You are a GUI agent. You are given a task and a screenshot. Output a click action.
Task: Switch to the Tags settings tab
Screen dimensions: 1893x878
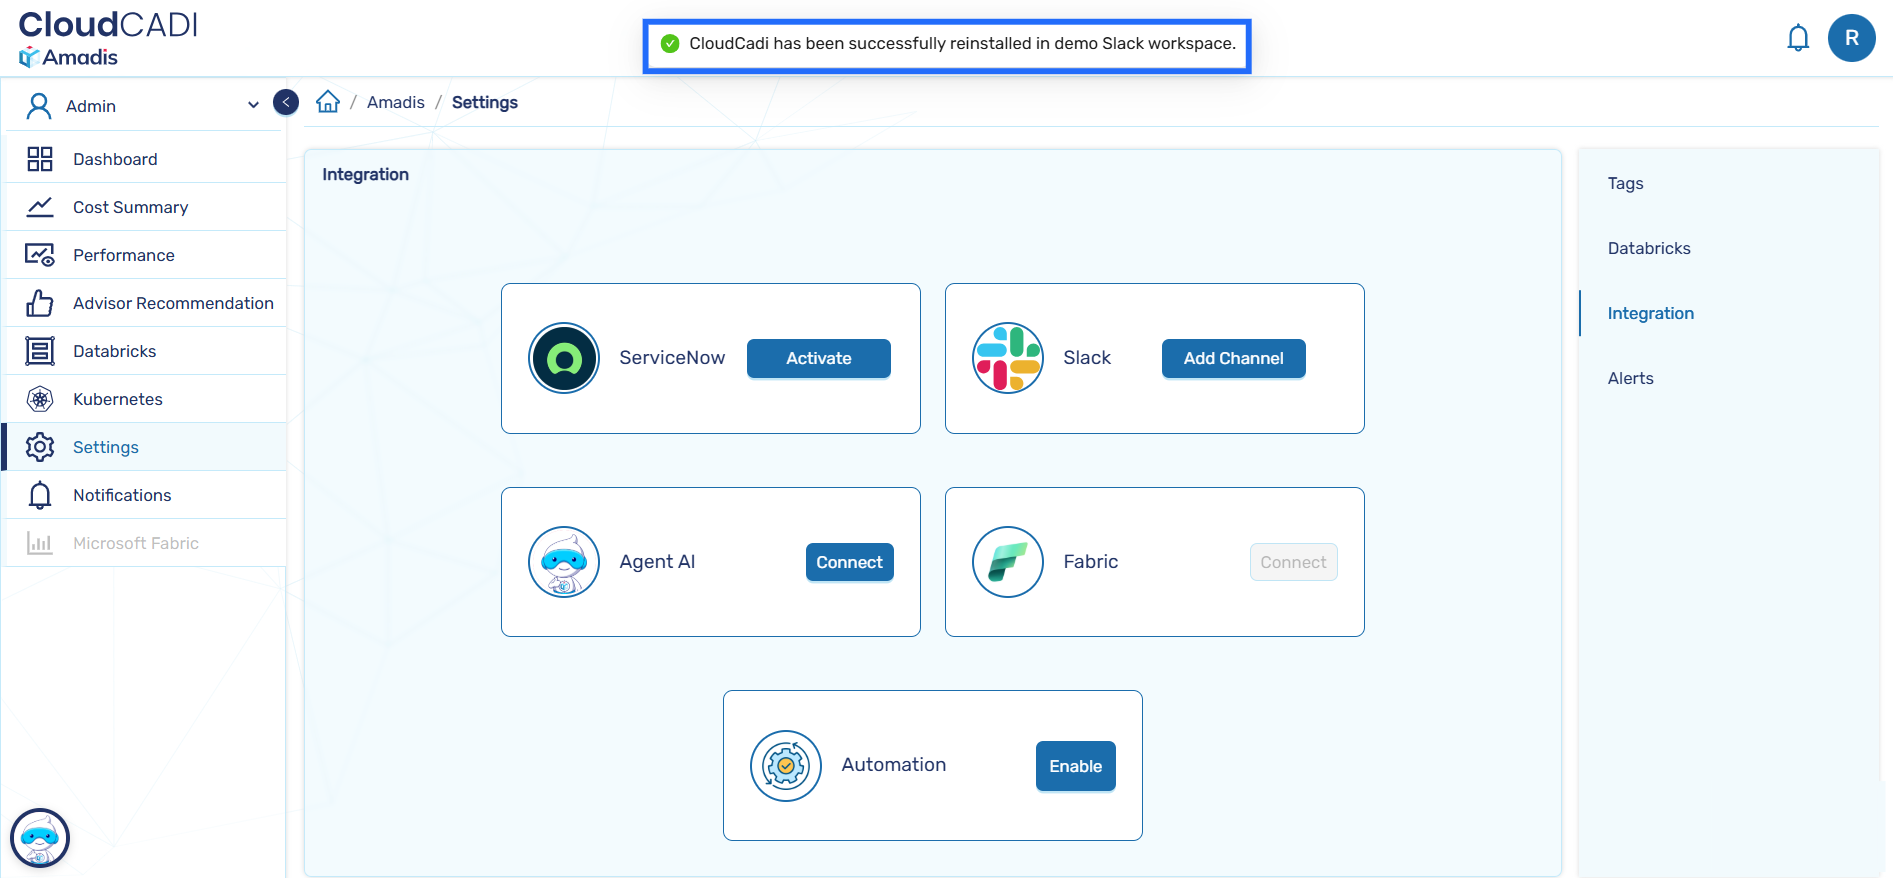tap(1625, 183)
